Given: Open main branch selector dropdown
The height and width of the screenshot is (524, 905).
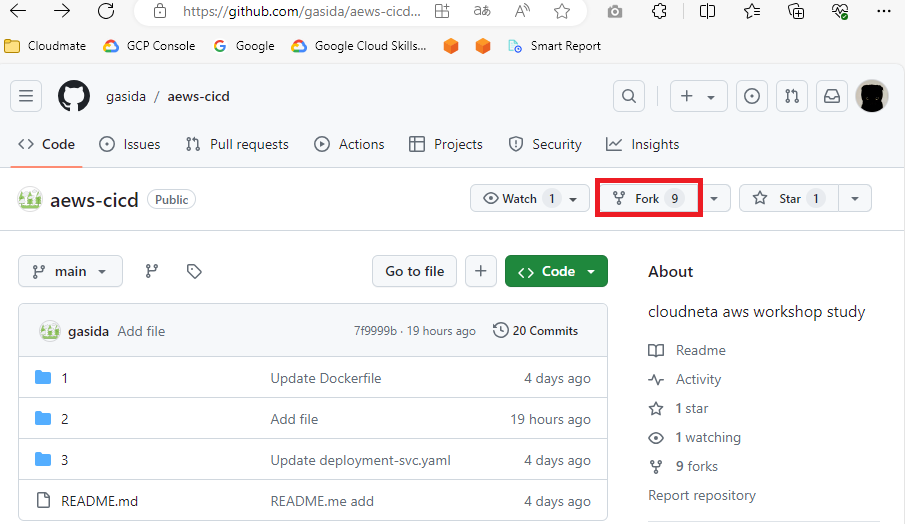Looking at the screenshot, I should pyautogui.click(x=70, y=271).
